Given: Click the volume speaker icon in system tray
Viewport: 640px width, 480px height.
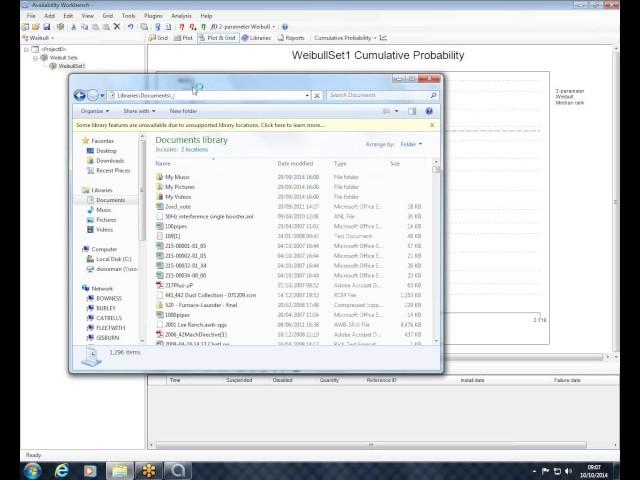Looking at the screenshot, I should pyautogui.click(x=568, y=471).
